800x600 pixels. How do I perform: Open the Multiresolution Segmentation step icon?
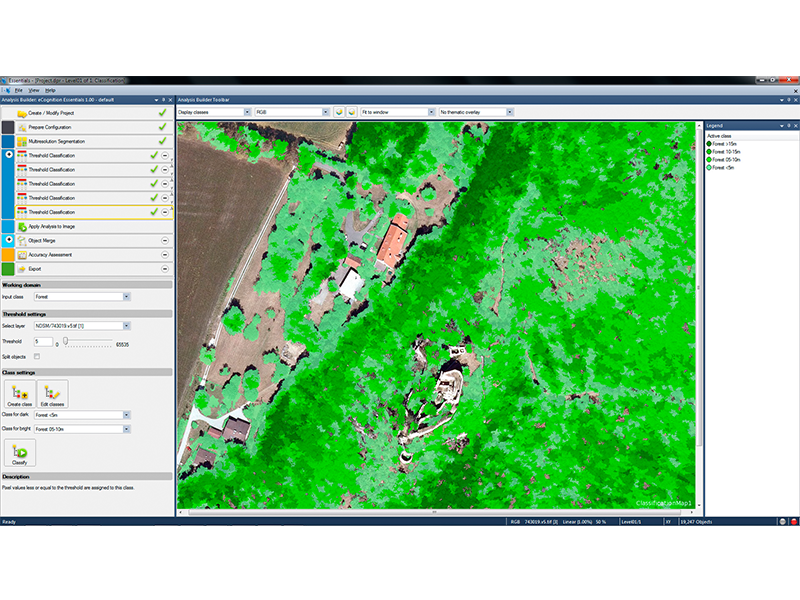[x=21, y=142]
